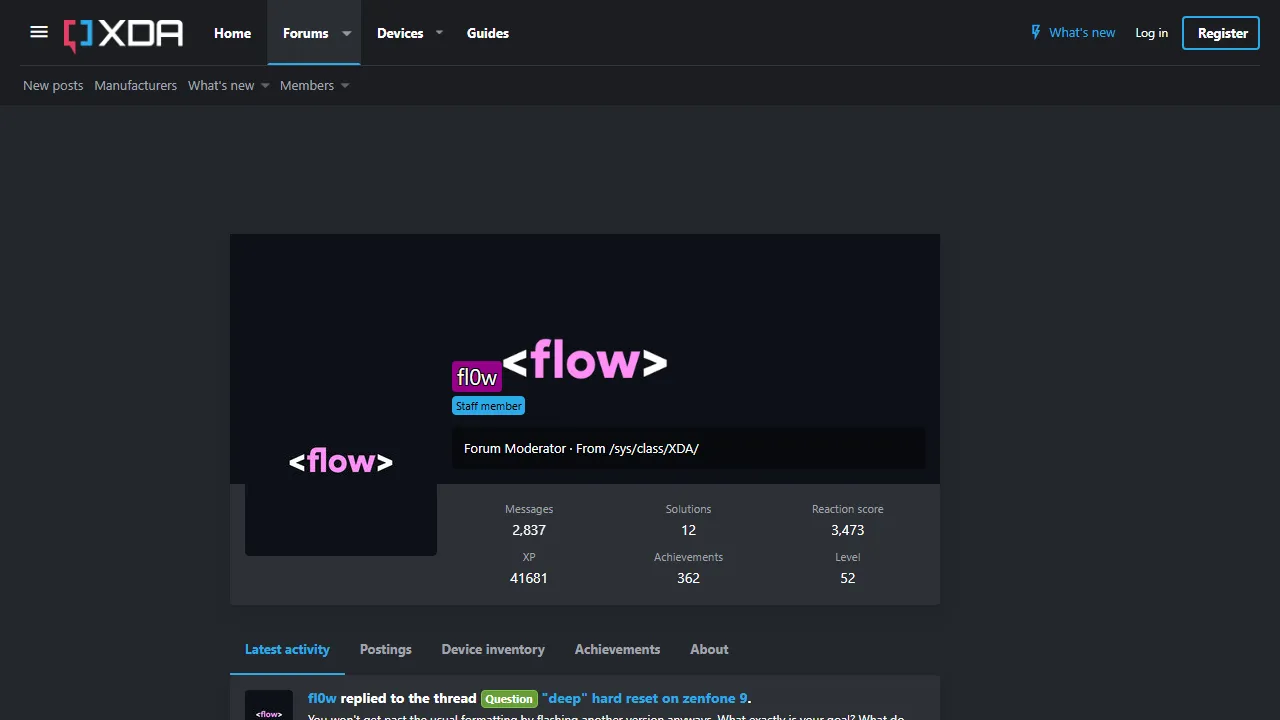The image size is (1280, 720).
Task: Expand the Members dropdown arrow
Action: (x=345, y=86)
